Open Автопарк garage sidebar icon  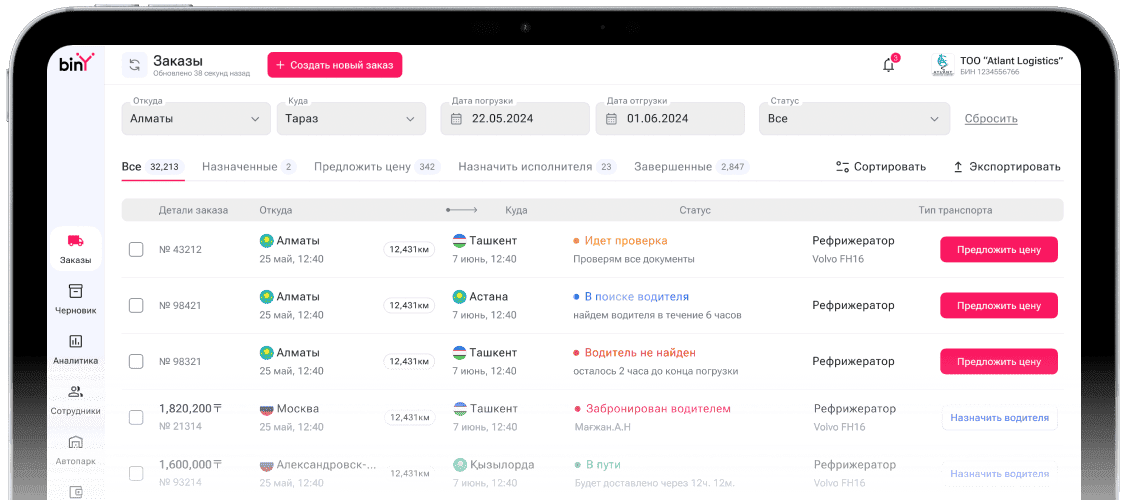(76, 442)
